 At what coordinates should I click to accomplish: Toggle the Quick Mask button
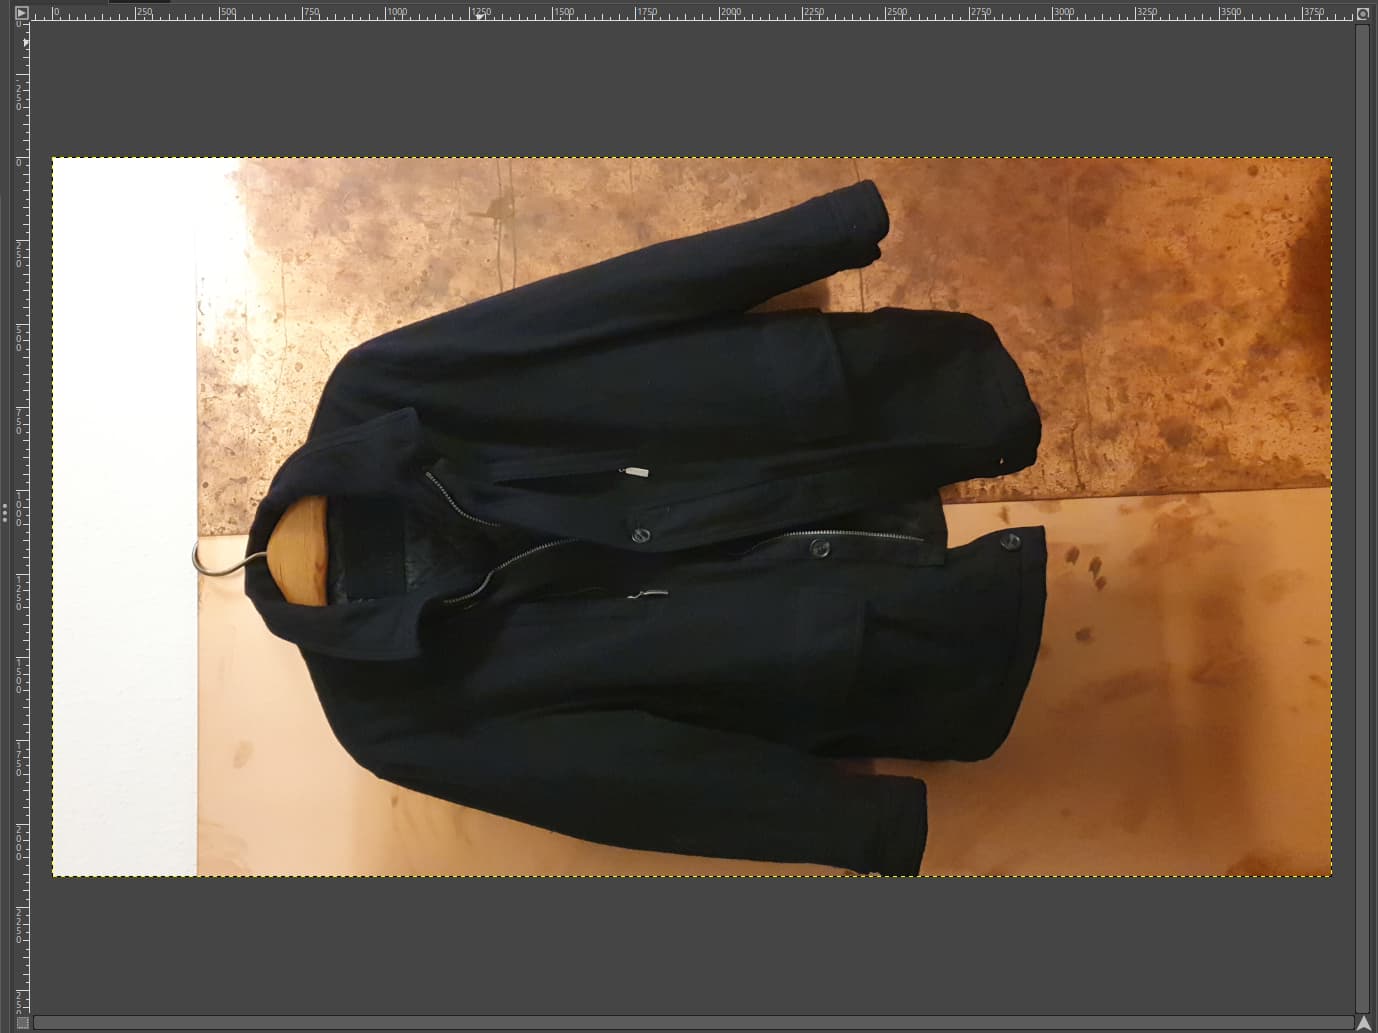click(x=21, y=1022)
